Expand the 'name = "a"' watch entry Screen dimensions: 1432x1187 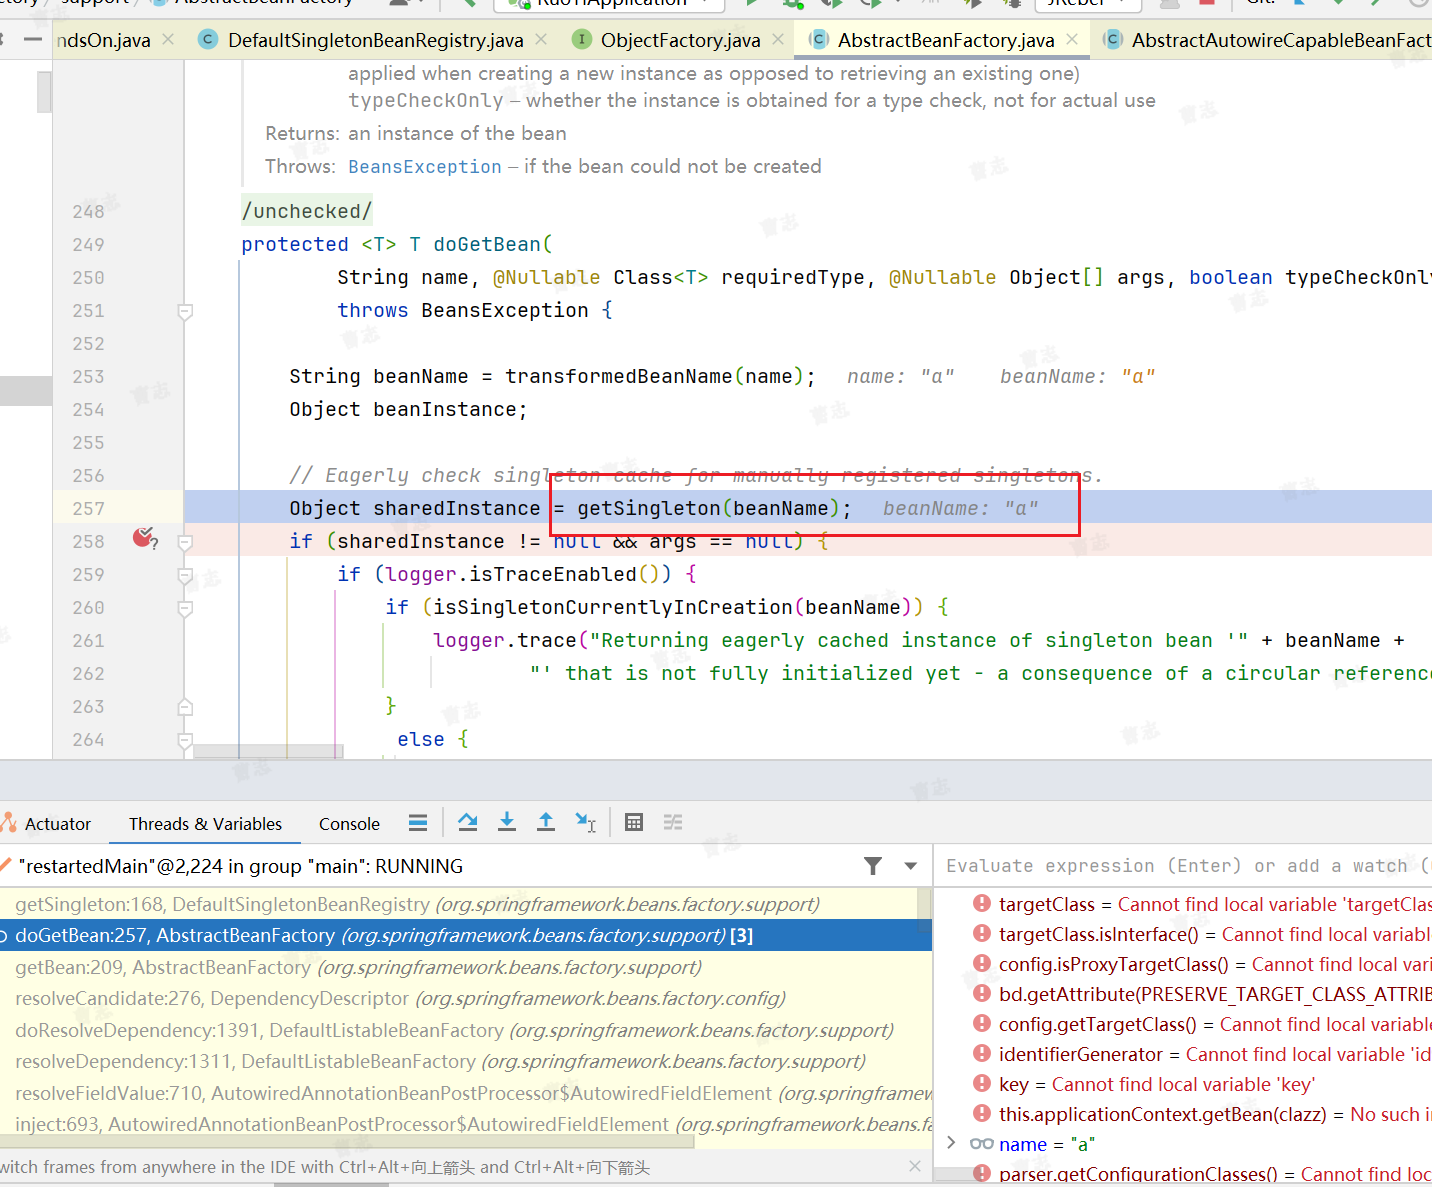[951, 1143]
